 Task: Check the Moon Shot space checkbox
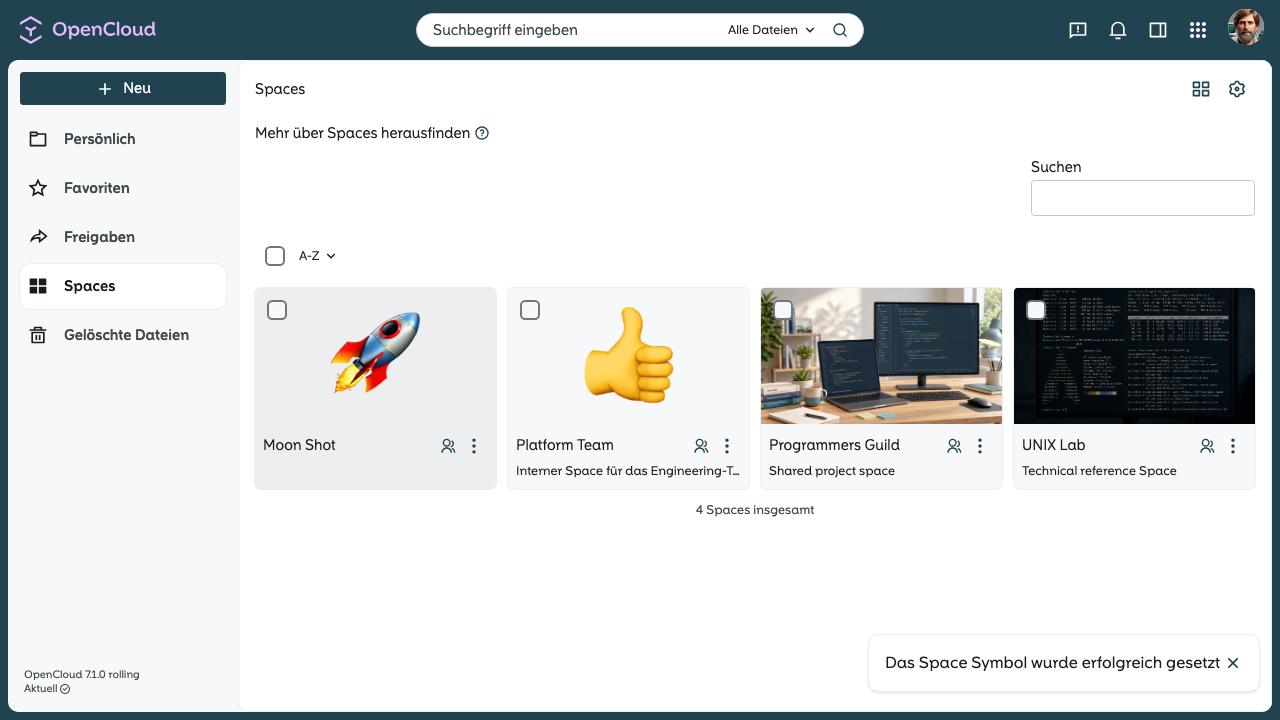click(277, 310)
